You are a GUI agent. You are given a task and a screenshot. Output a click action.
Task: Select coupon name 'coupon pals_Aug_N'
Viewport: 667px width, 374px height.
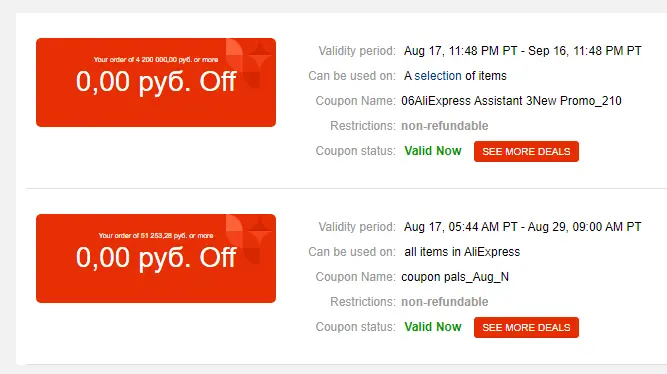pos(455,277)
